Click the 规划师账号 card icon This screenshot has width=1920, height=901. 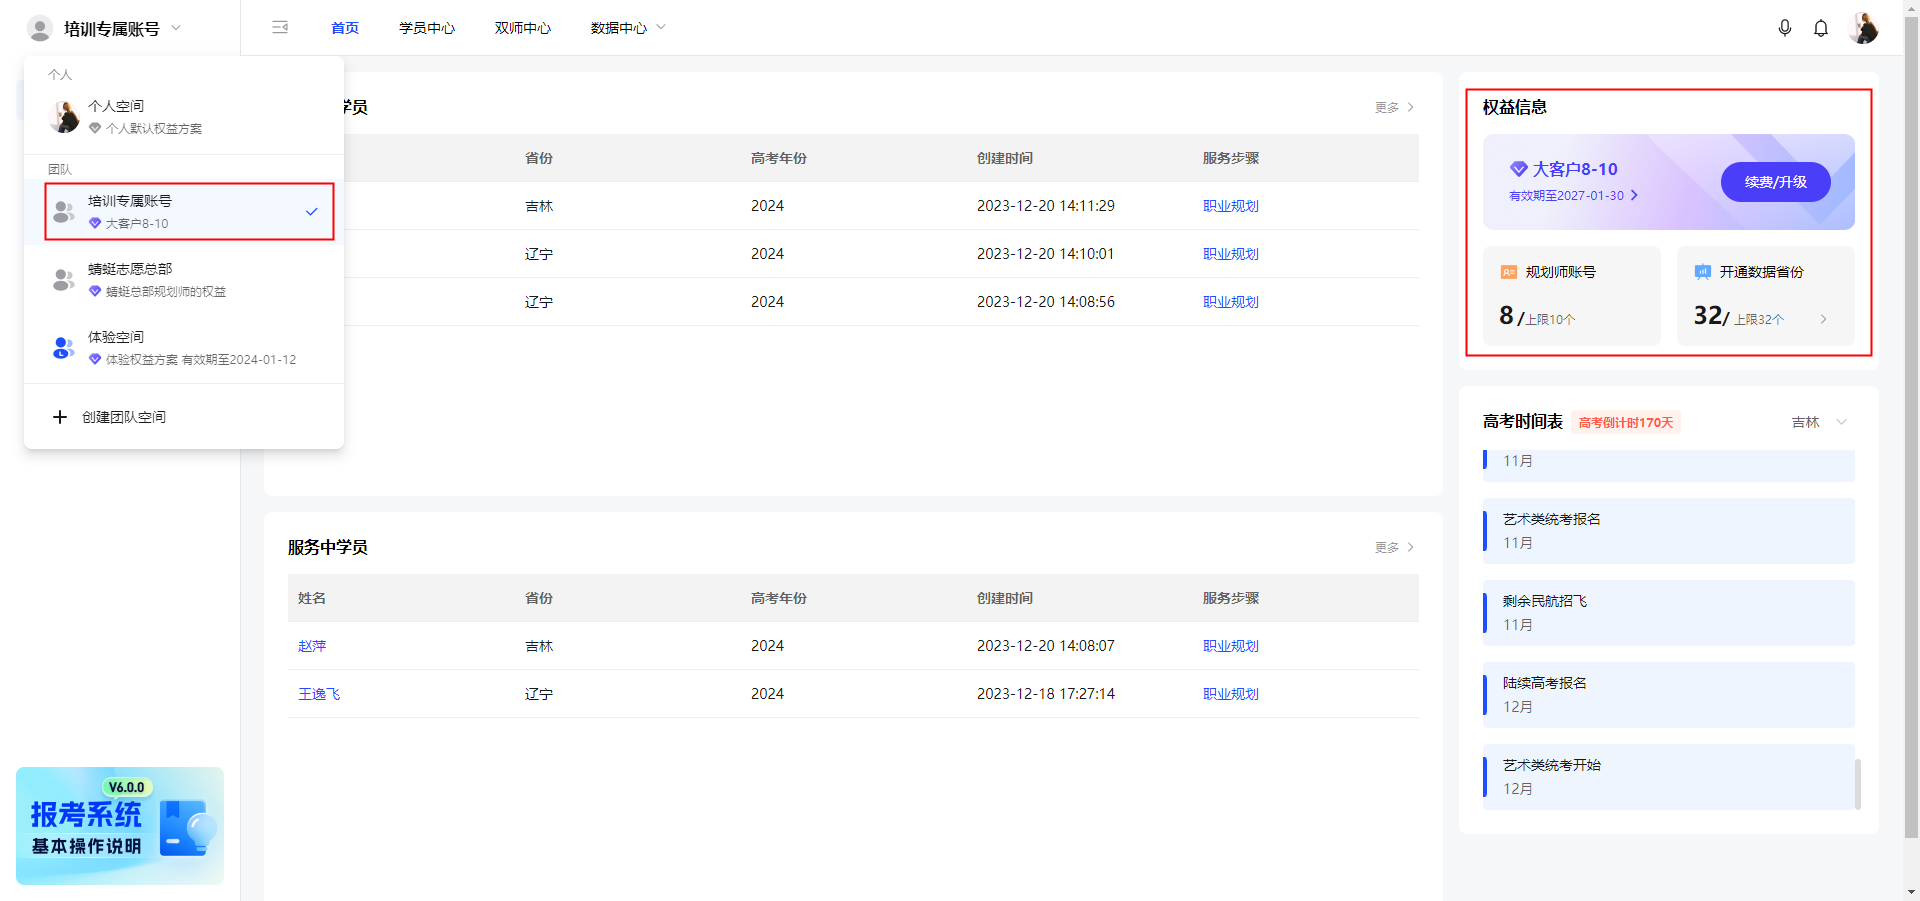[x=1509, y=272]
